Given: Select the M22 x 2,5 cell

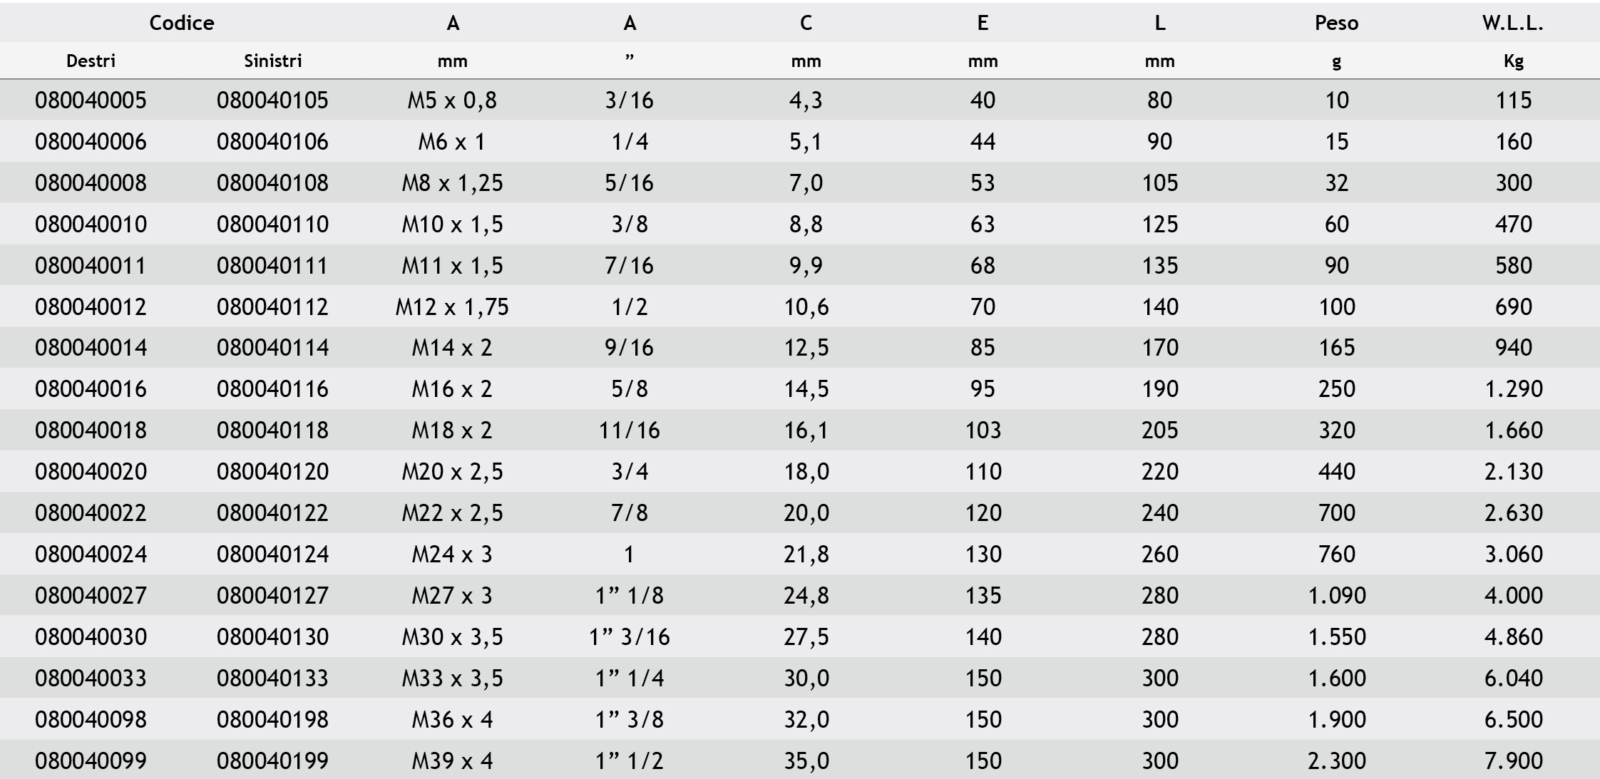Looking at the screenshot, I should pos(452,513).
